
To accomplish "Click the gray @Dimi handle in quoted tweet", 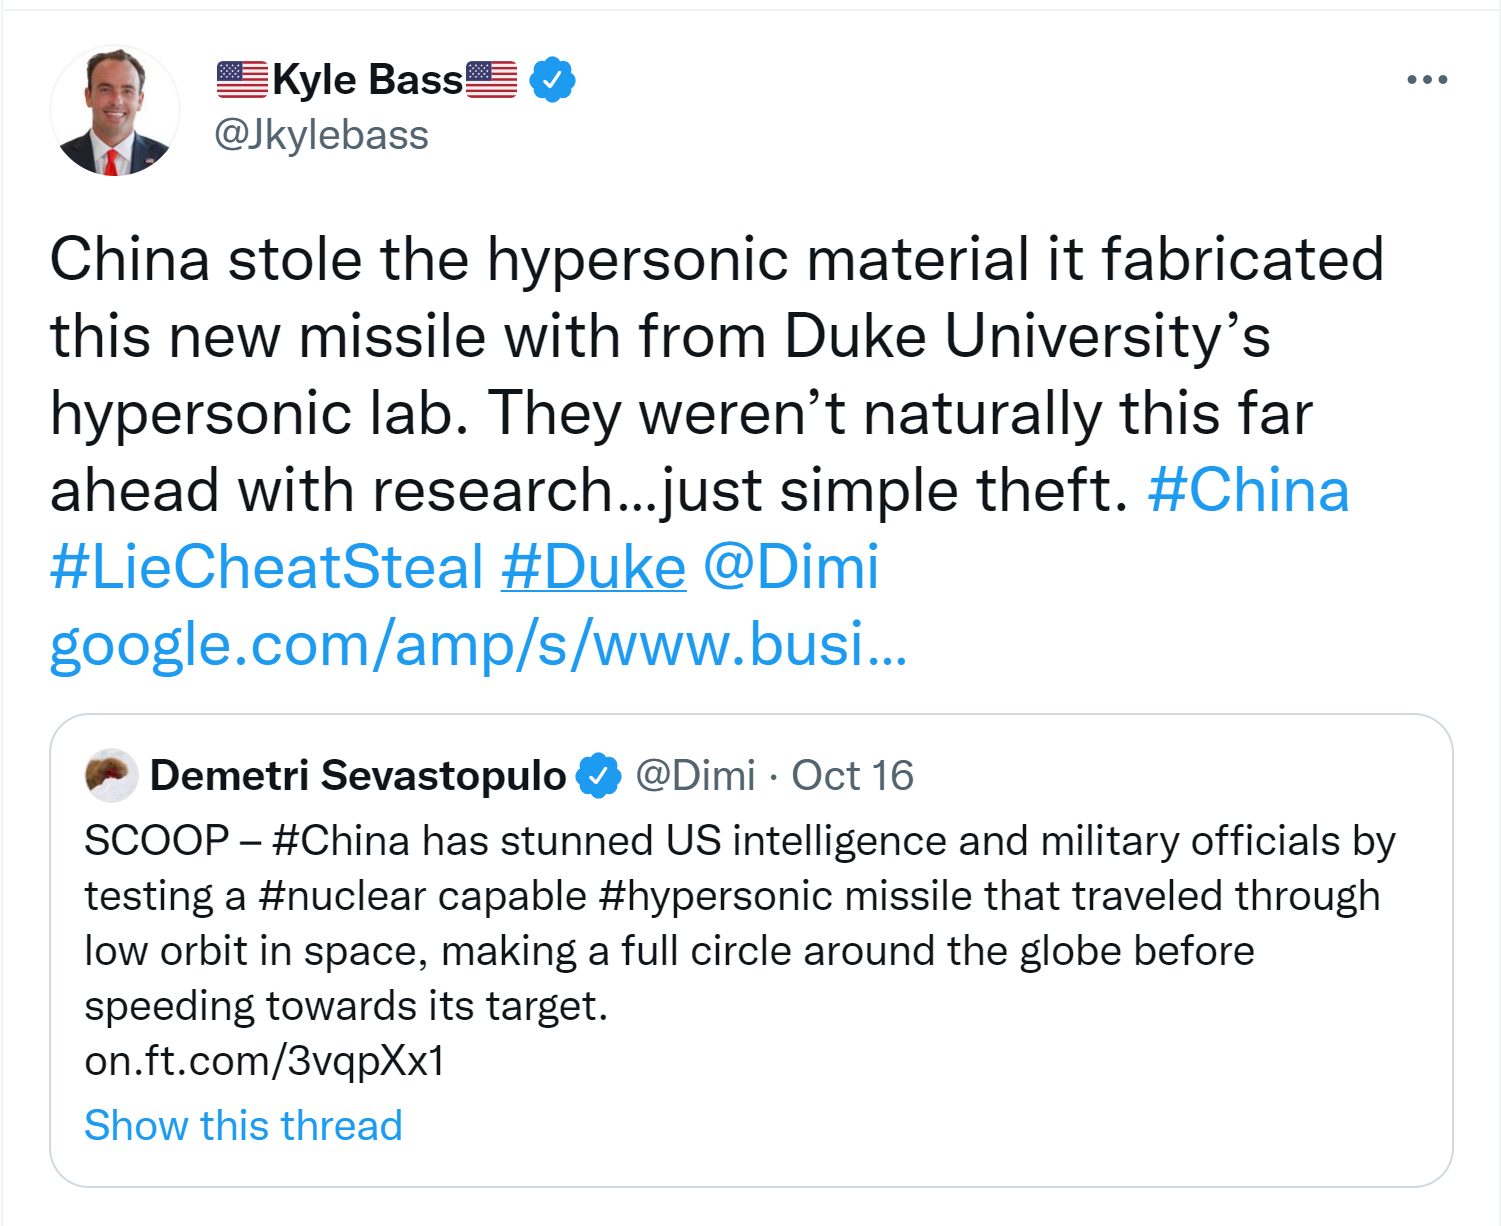I will [x=695, y=776].
